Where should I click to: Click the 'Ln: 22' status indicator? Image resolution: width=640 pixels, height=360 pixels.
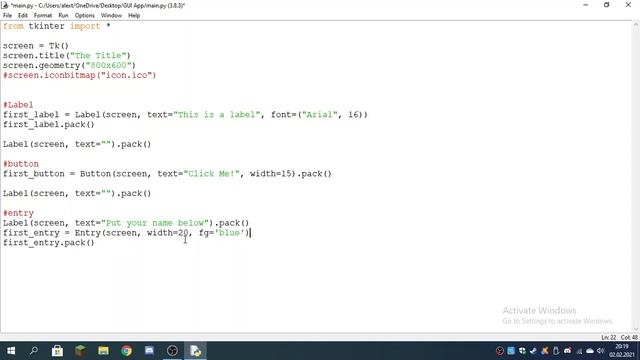pos(609,338)
